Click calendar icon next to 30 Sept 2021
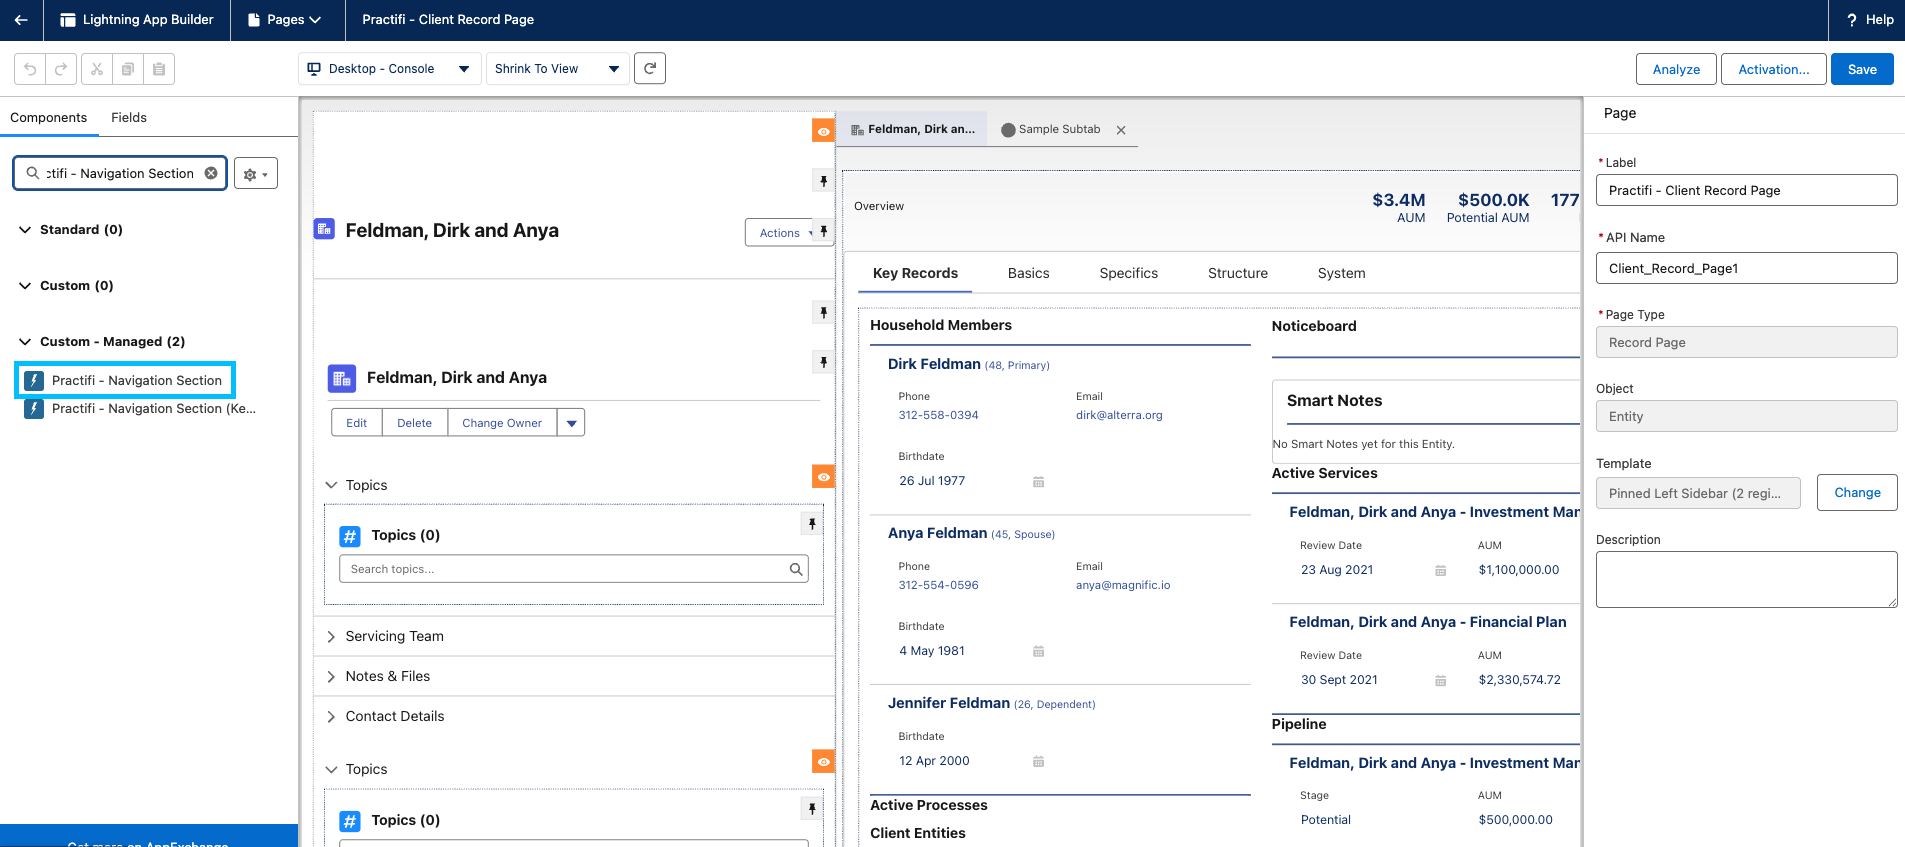 tap(1440, 681)
